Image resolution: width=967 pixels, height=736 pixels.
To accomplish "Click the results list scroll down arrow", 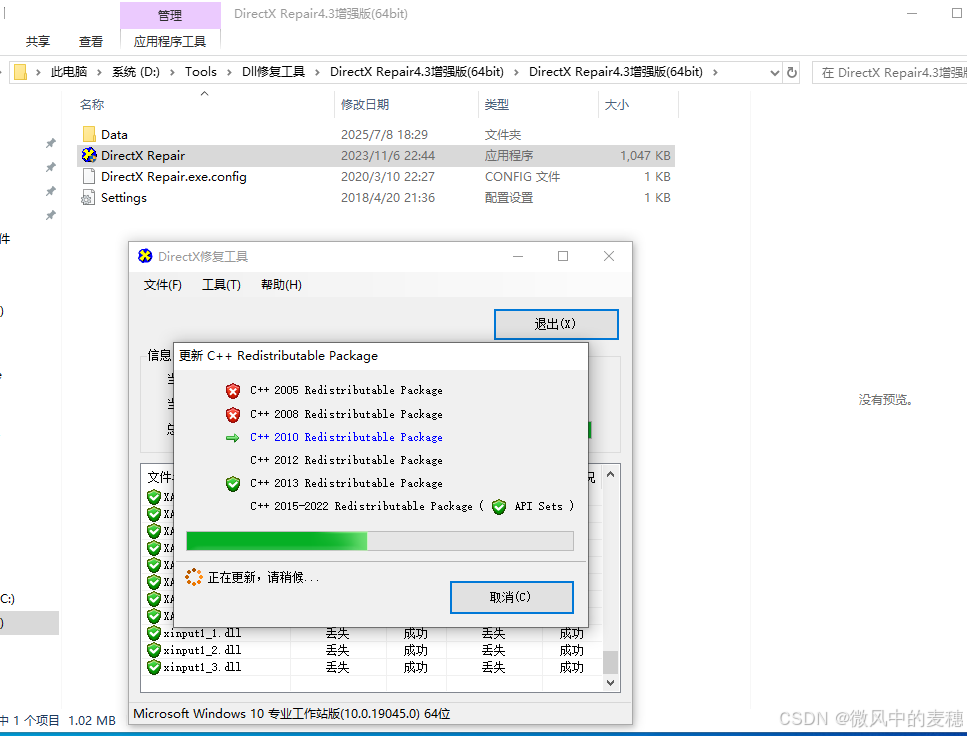I will tap(611, 682).
